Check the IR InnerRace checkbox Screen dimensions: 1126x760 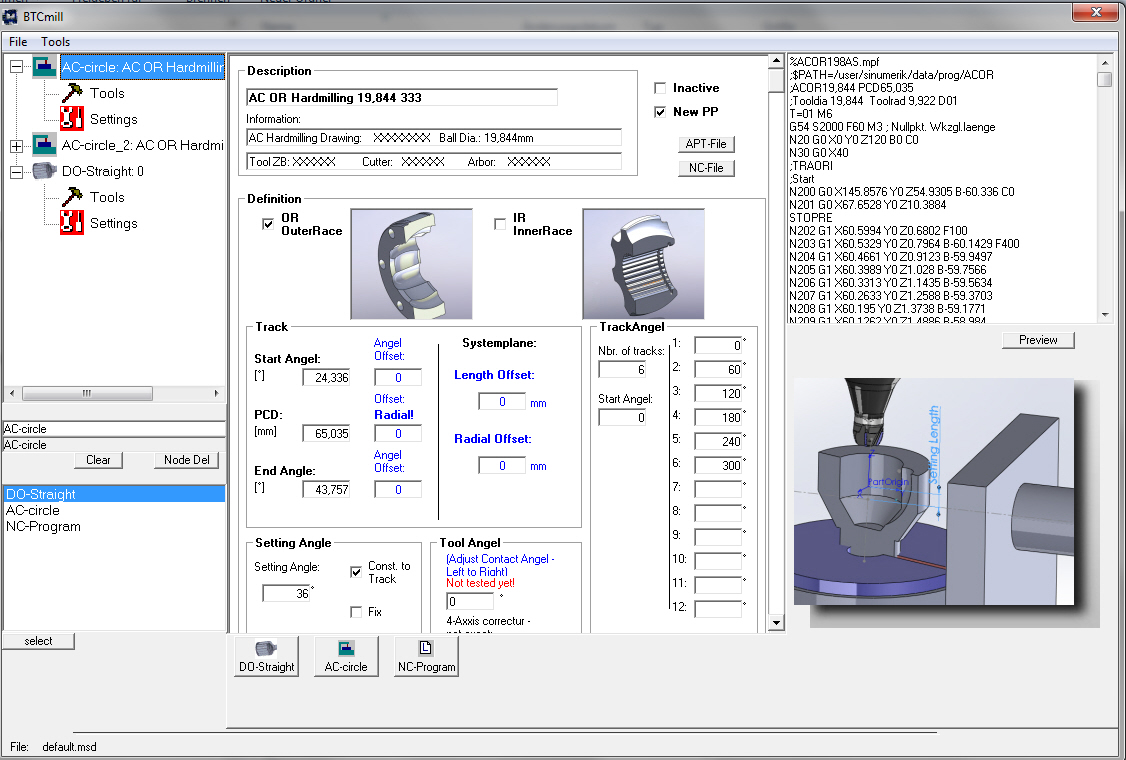click(x=500, y=225)
